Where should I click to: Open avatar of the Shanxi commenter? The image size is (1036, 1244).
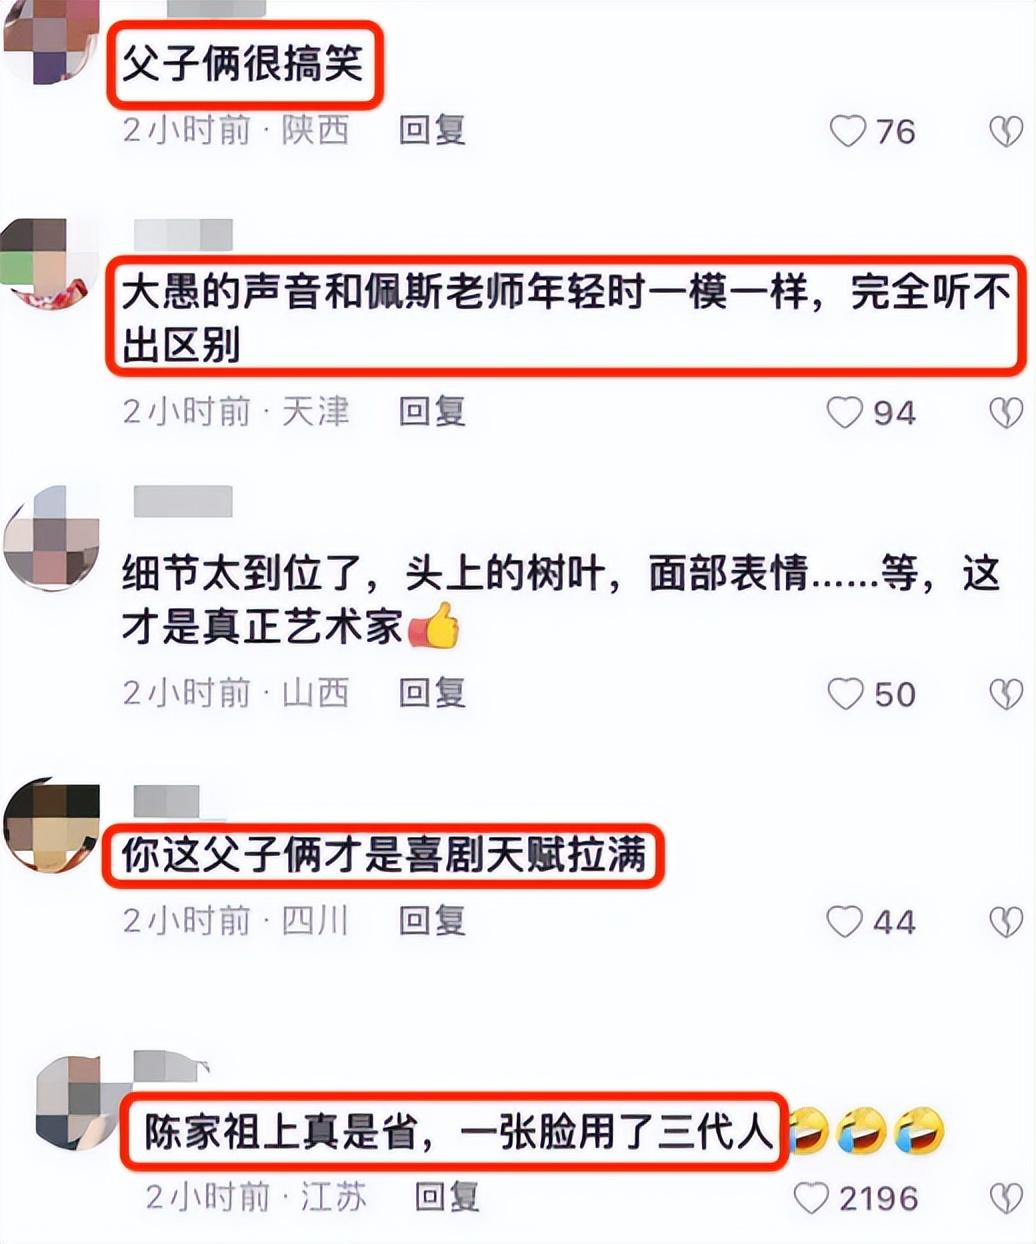point(50,538)
